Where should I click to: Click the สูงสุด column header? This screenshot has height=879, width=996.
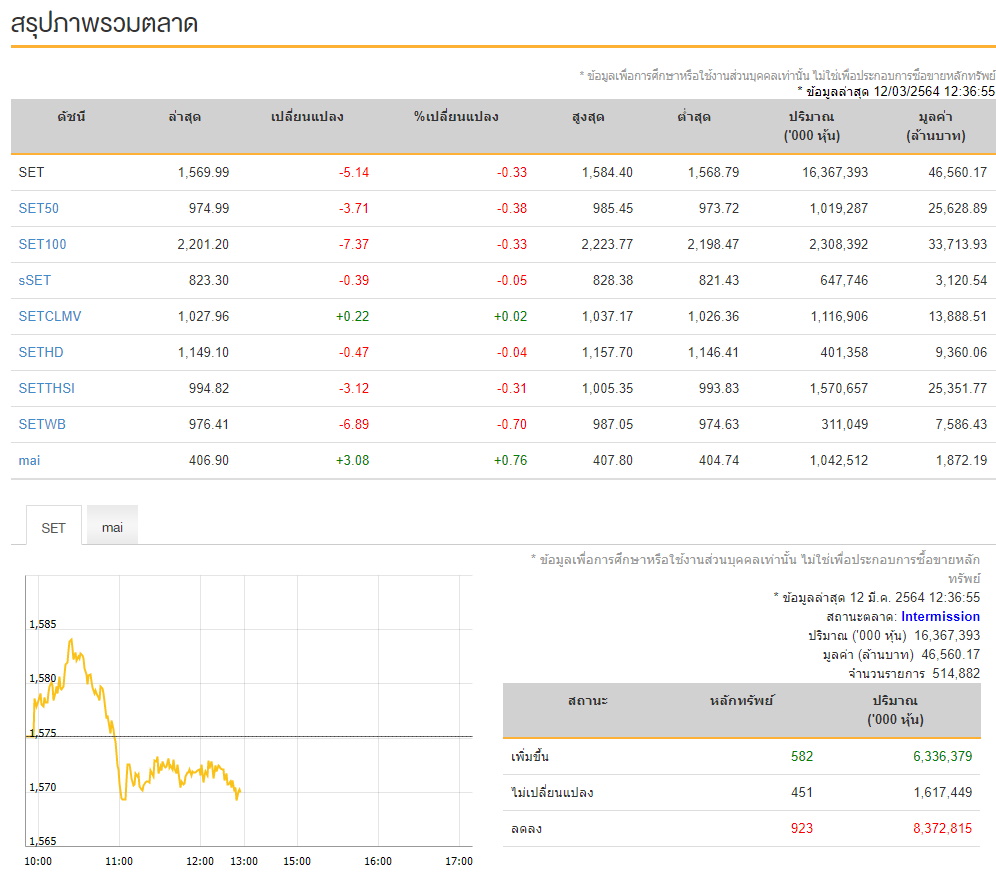click(588, 117)
